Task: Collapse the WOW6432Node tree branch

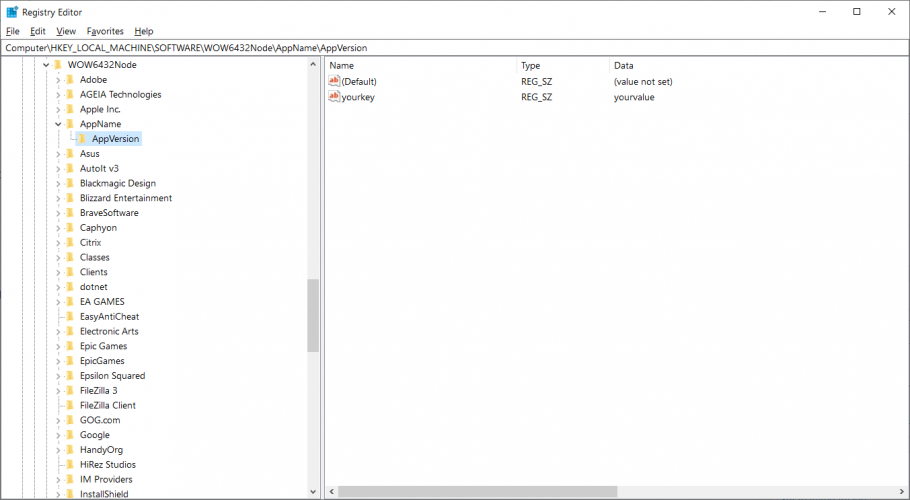Action: (46, 65)
